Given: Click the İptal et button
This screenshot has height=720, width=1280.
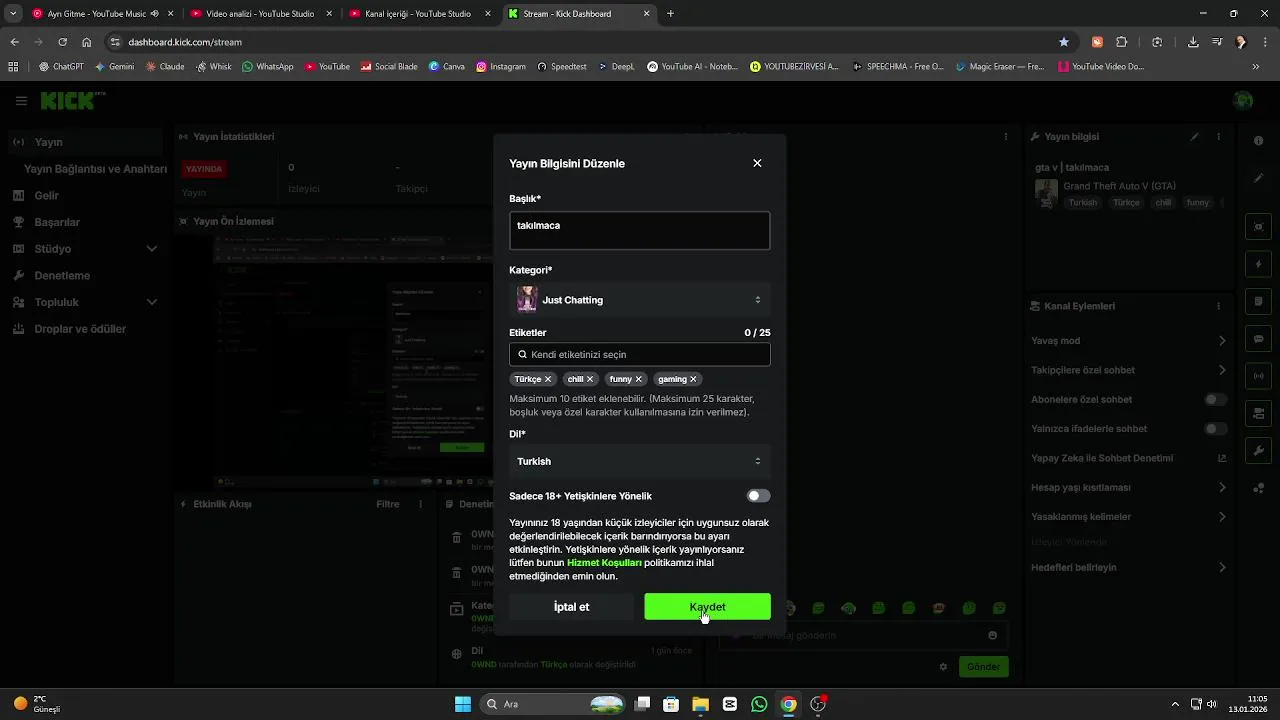Looking at the screenshot, I should [x=571, y=607].
